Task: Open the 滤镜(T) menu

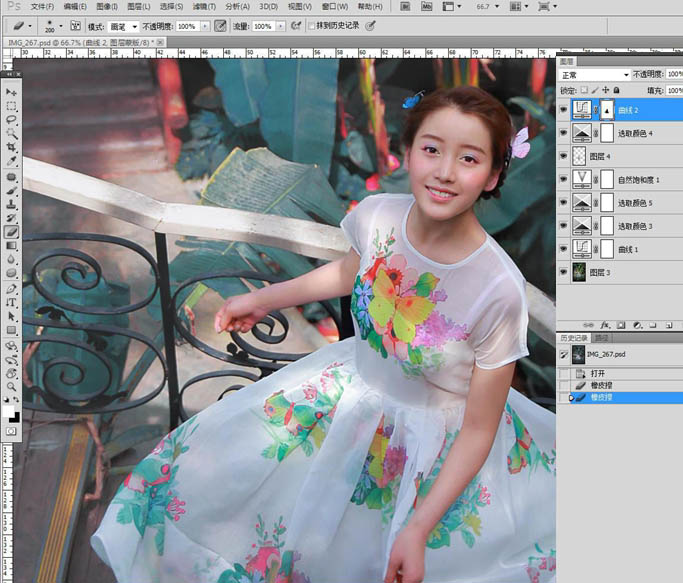Action: click(204, 7)
